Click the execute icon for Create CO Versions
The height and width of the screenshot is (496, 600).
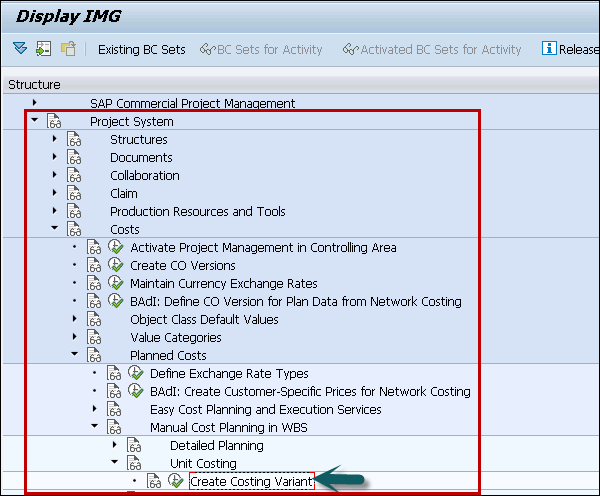click(x=116, y=266)
